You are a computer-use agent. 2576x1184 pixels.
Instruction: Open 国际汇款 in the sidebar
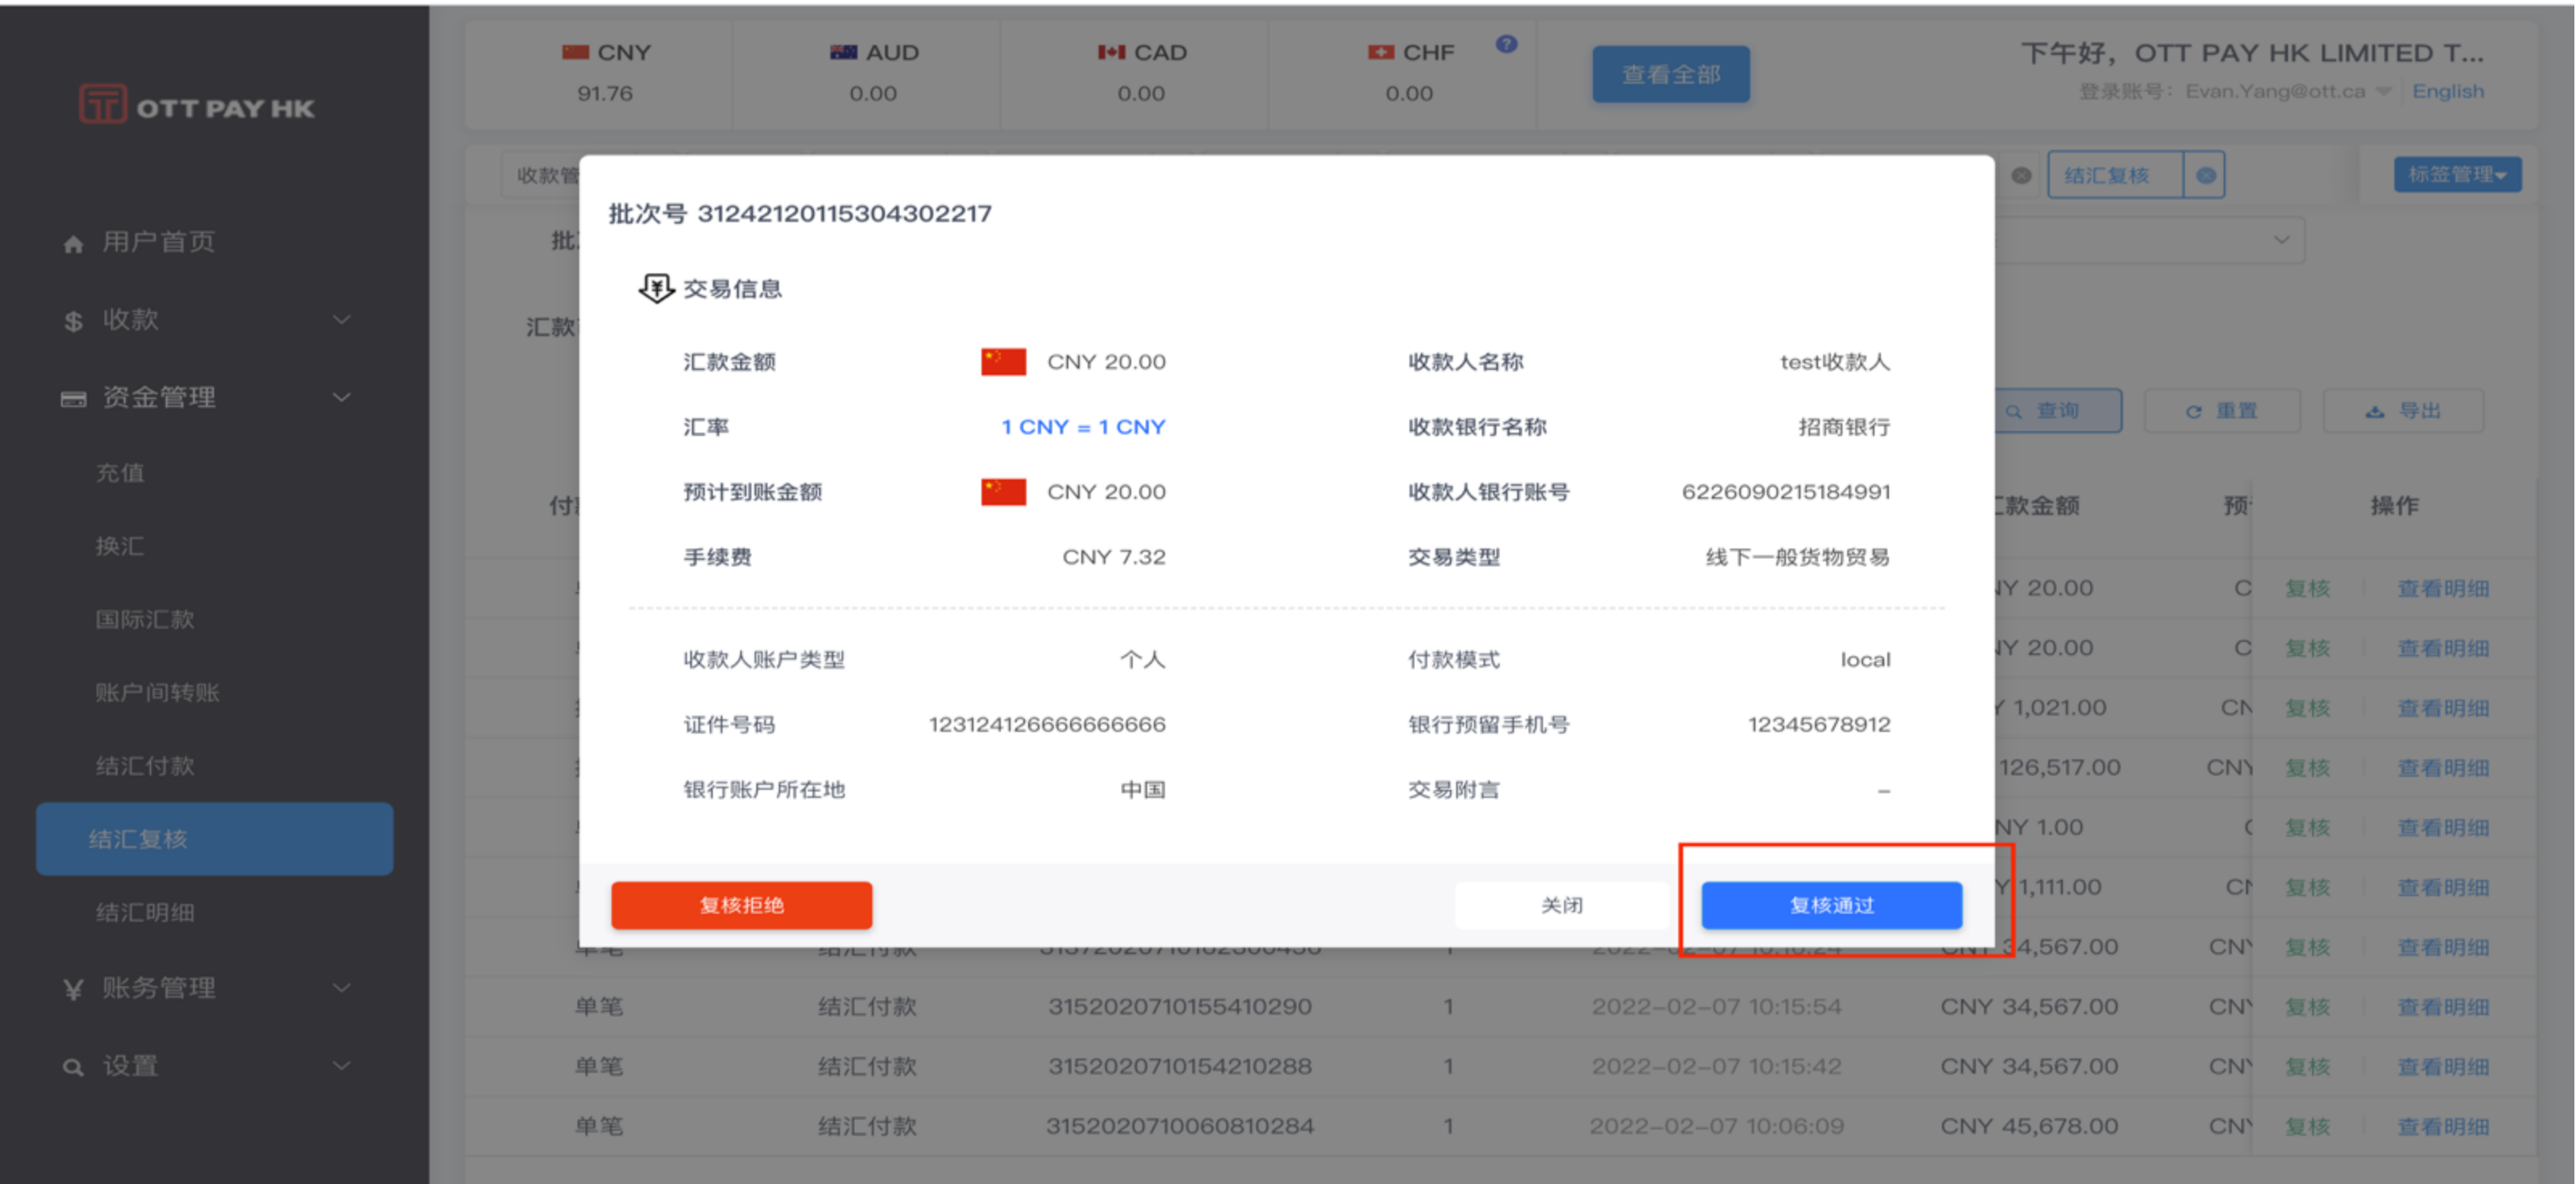145,619
